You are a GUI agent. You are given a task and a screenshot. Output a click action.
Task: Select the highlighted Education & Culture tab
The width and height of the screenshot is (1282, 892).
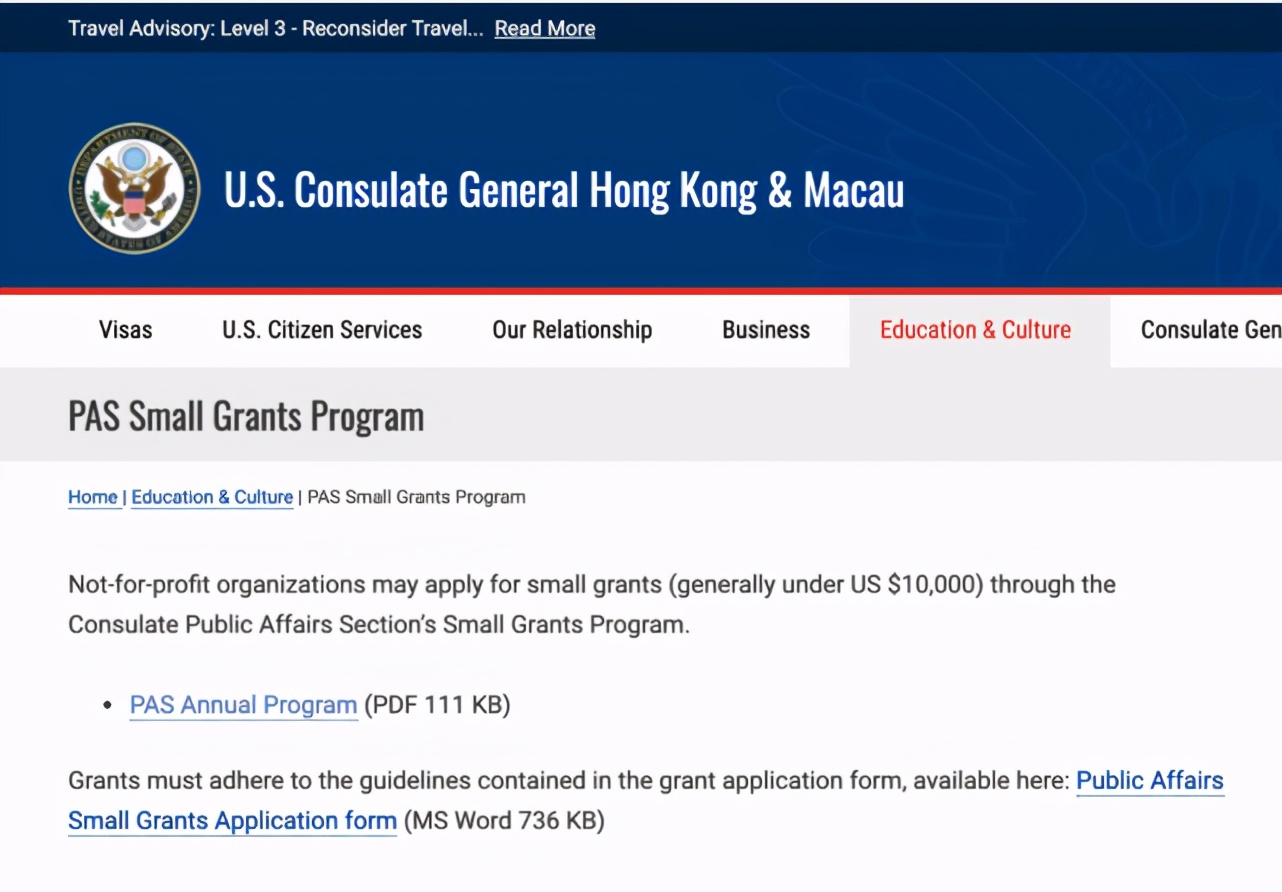(975, 330)
